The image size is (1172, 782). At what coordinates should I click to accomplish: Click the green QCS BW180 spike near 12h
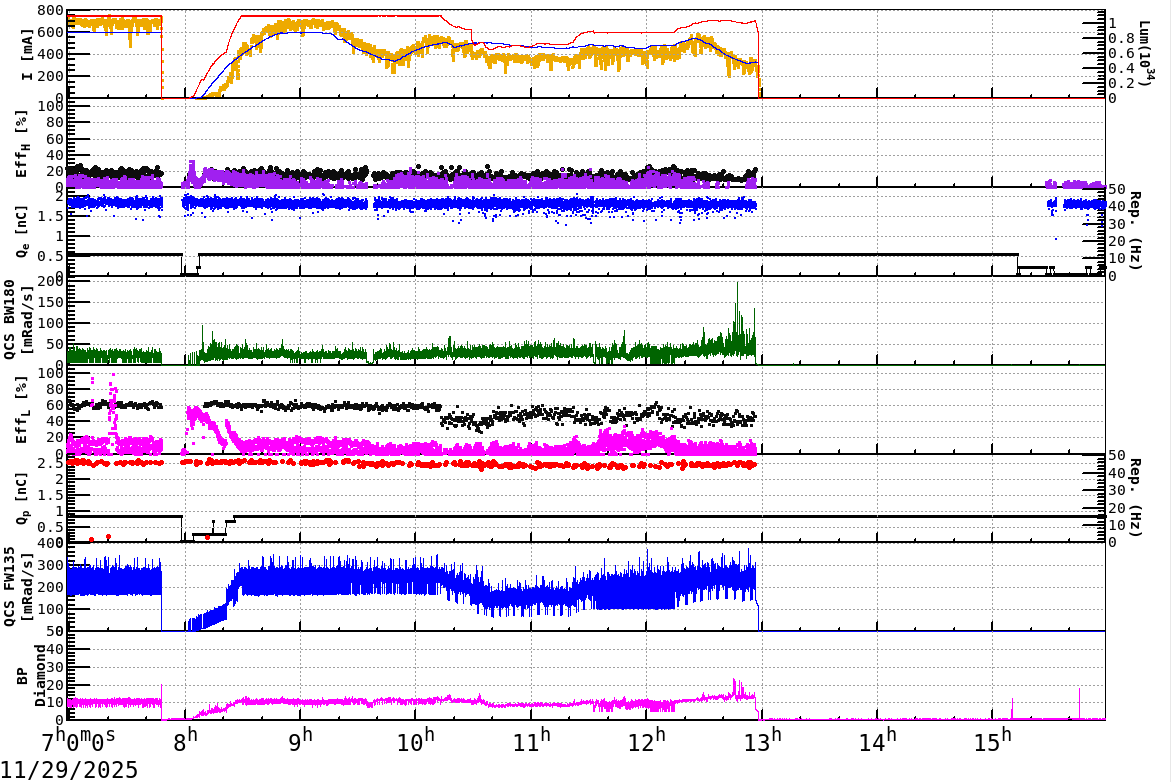(x=738, y=300)
